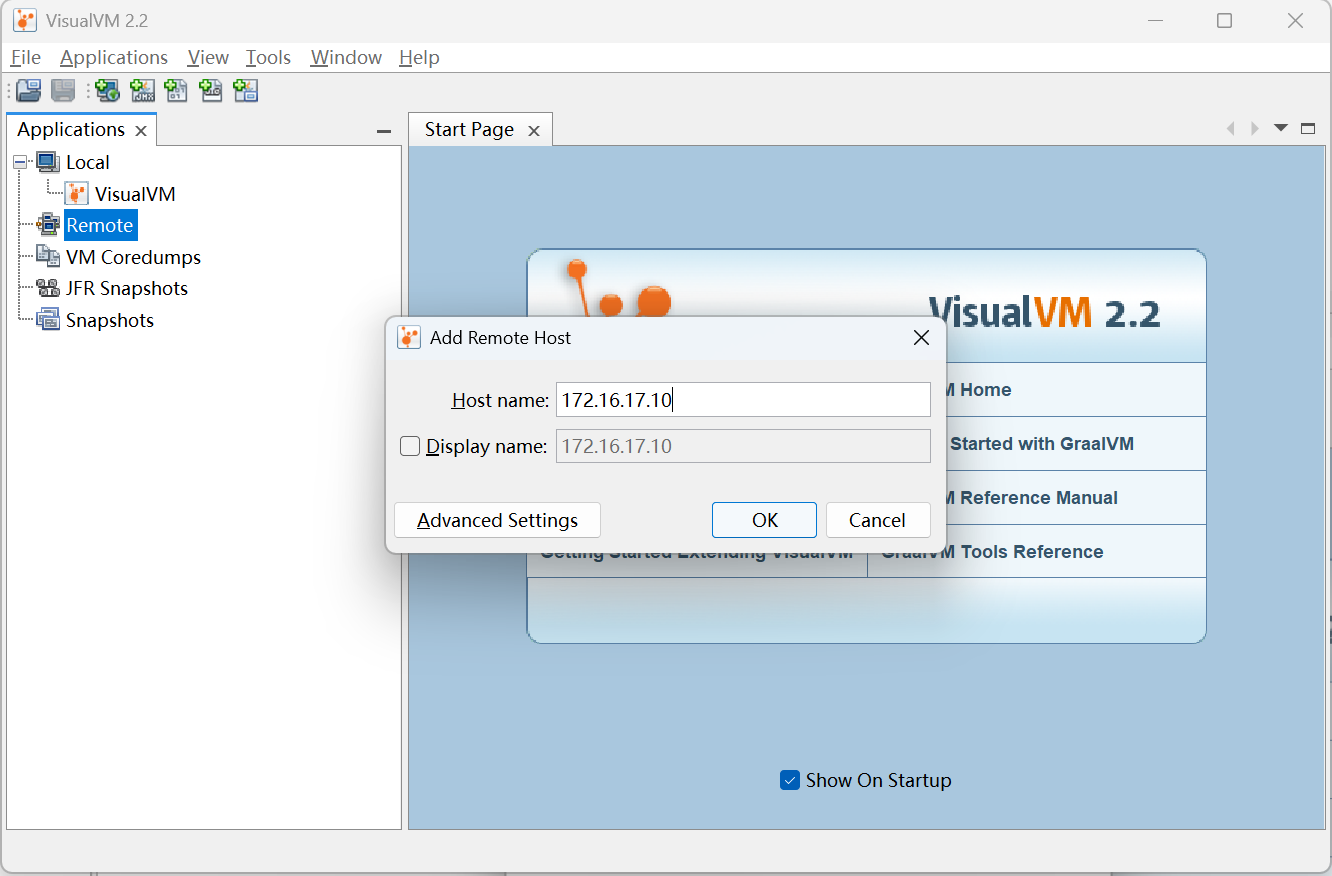Viewport: 1332px width, 876px height.
Task: Select the VM Coredumps tree node
Action: [133, 257]
